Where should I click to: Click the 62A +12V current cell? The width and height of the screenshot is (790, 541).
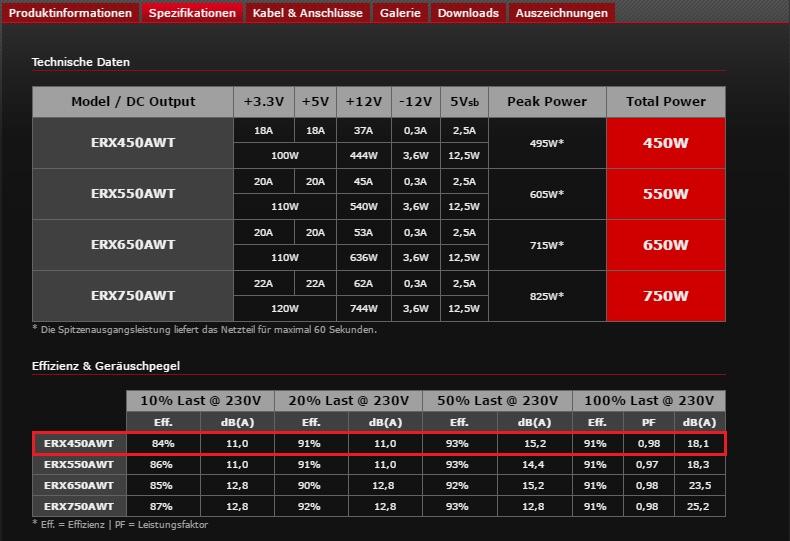[364, 283]
